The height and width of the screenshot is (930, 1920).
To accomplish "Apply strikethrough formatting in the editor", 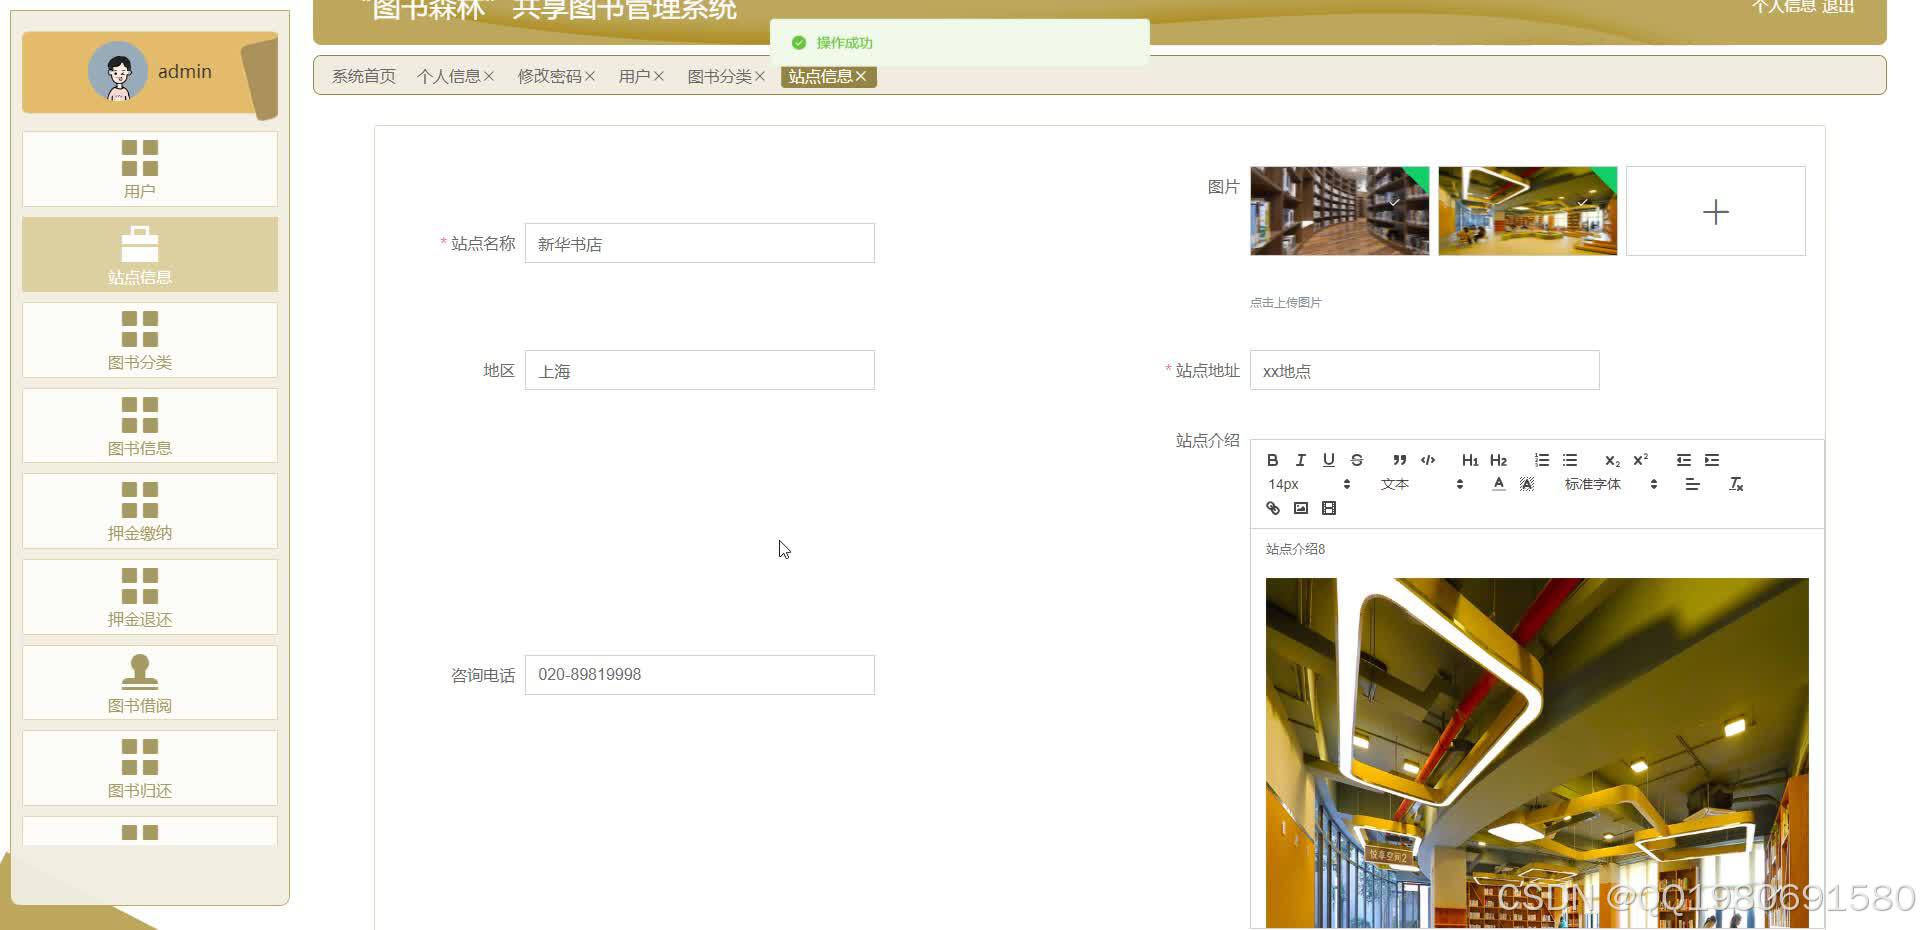I will click(1357, 460).
